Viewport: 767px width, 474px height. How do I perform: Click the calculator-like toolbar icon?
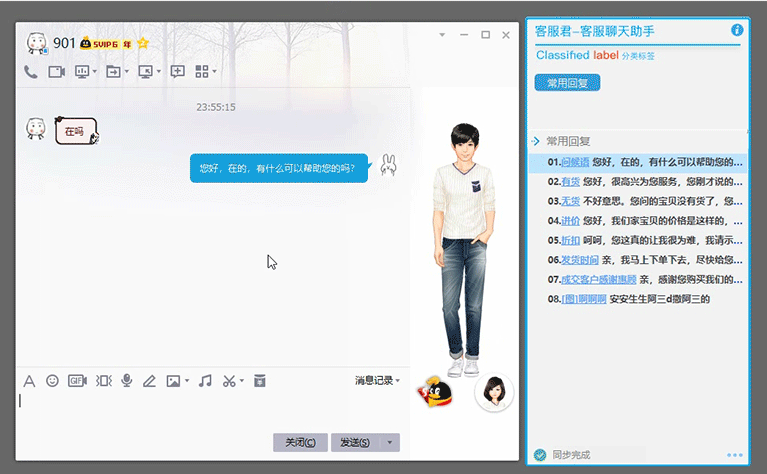(x=260, y=381)
